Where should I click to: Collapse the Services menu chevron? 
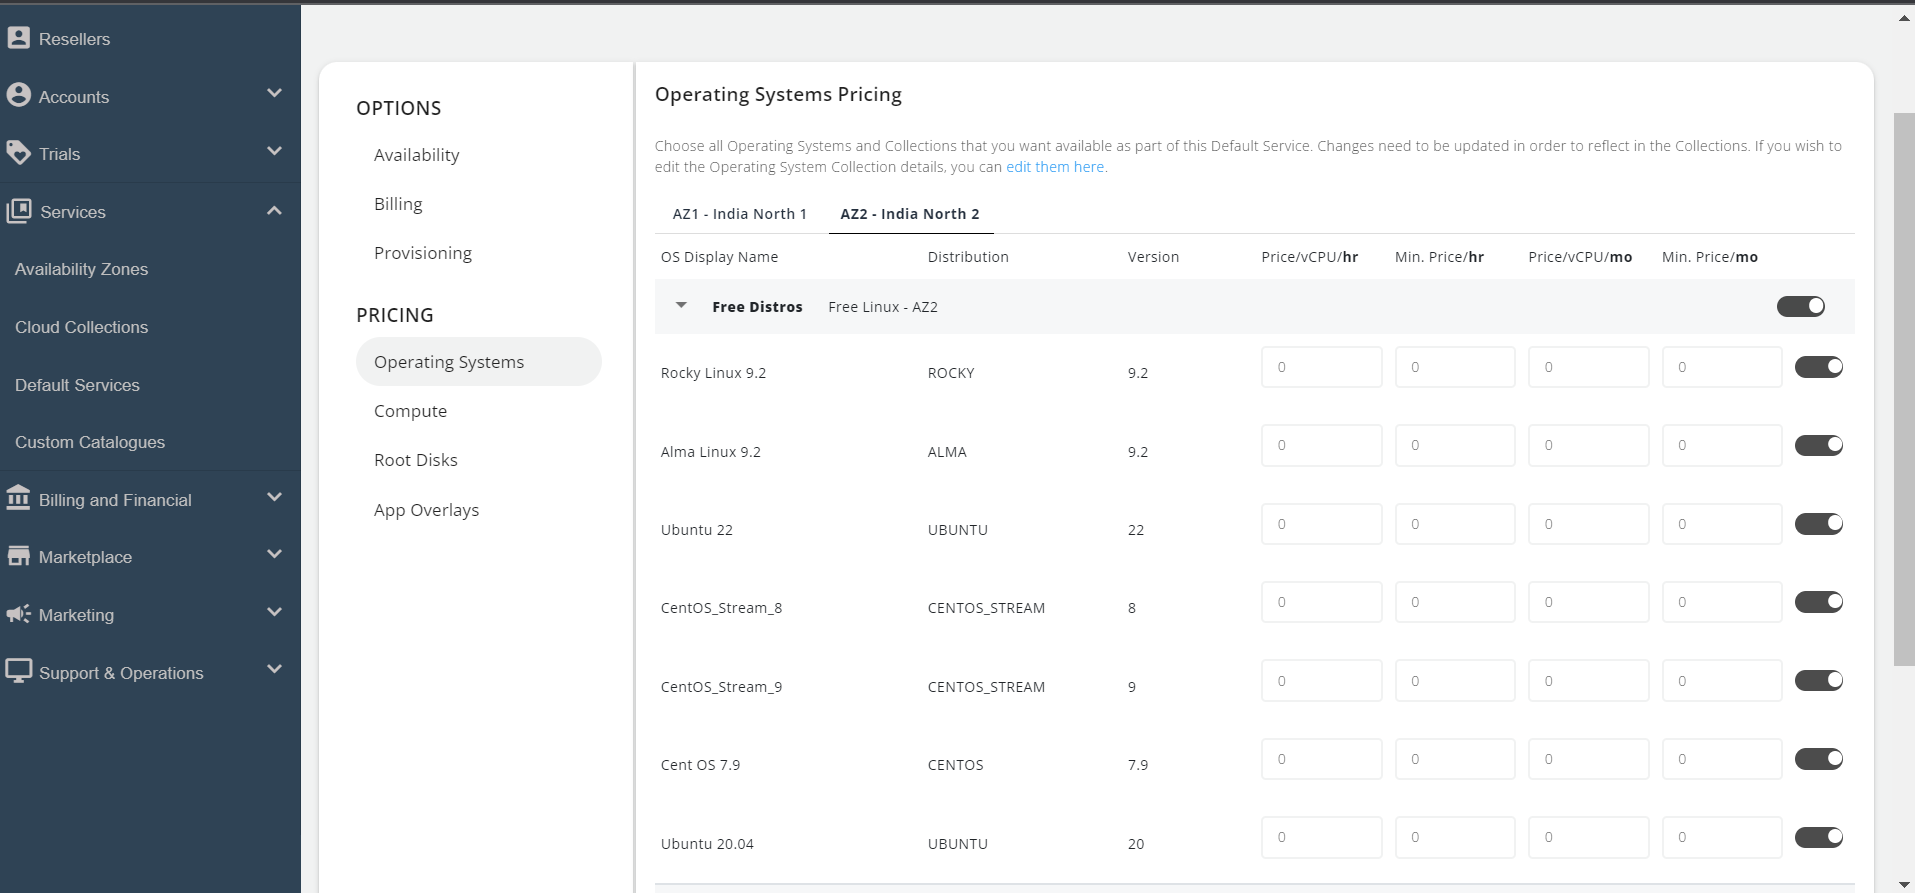click(x=274, y=211)
